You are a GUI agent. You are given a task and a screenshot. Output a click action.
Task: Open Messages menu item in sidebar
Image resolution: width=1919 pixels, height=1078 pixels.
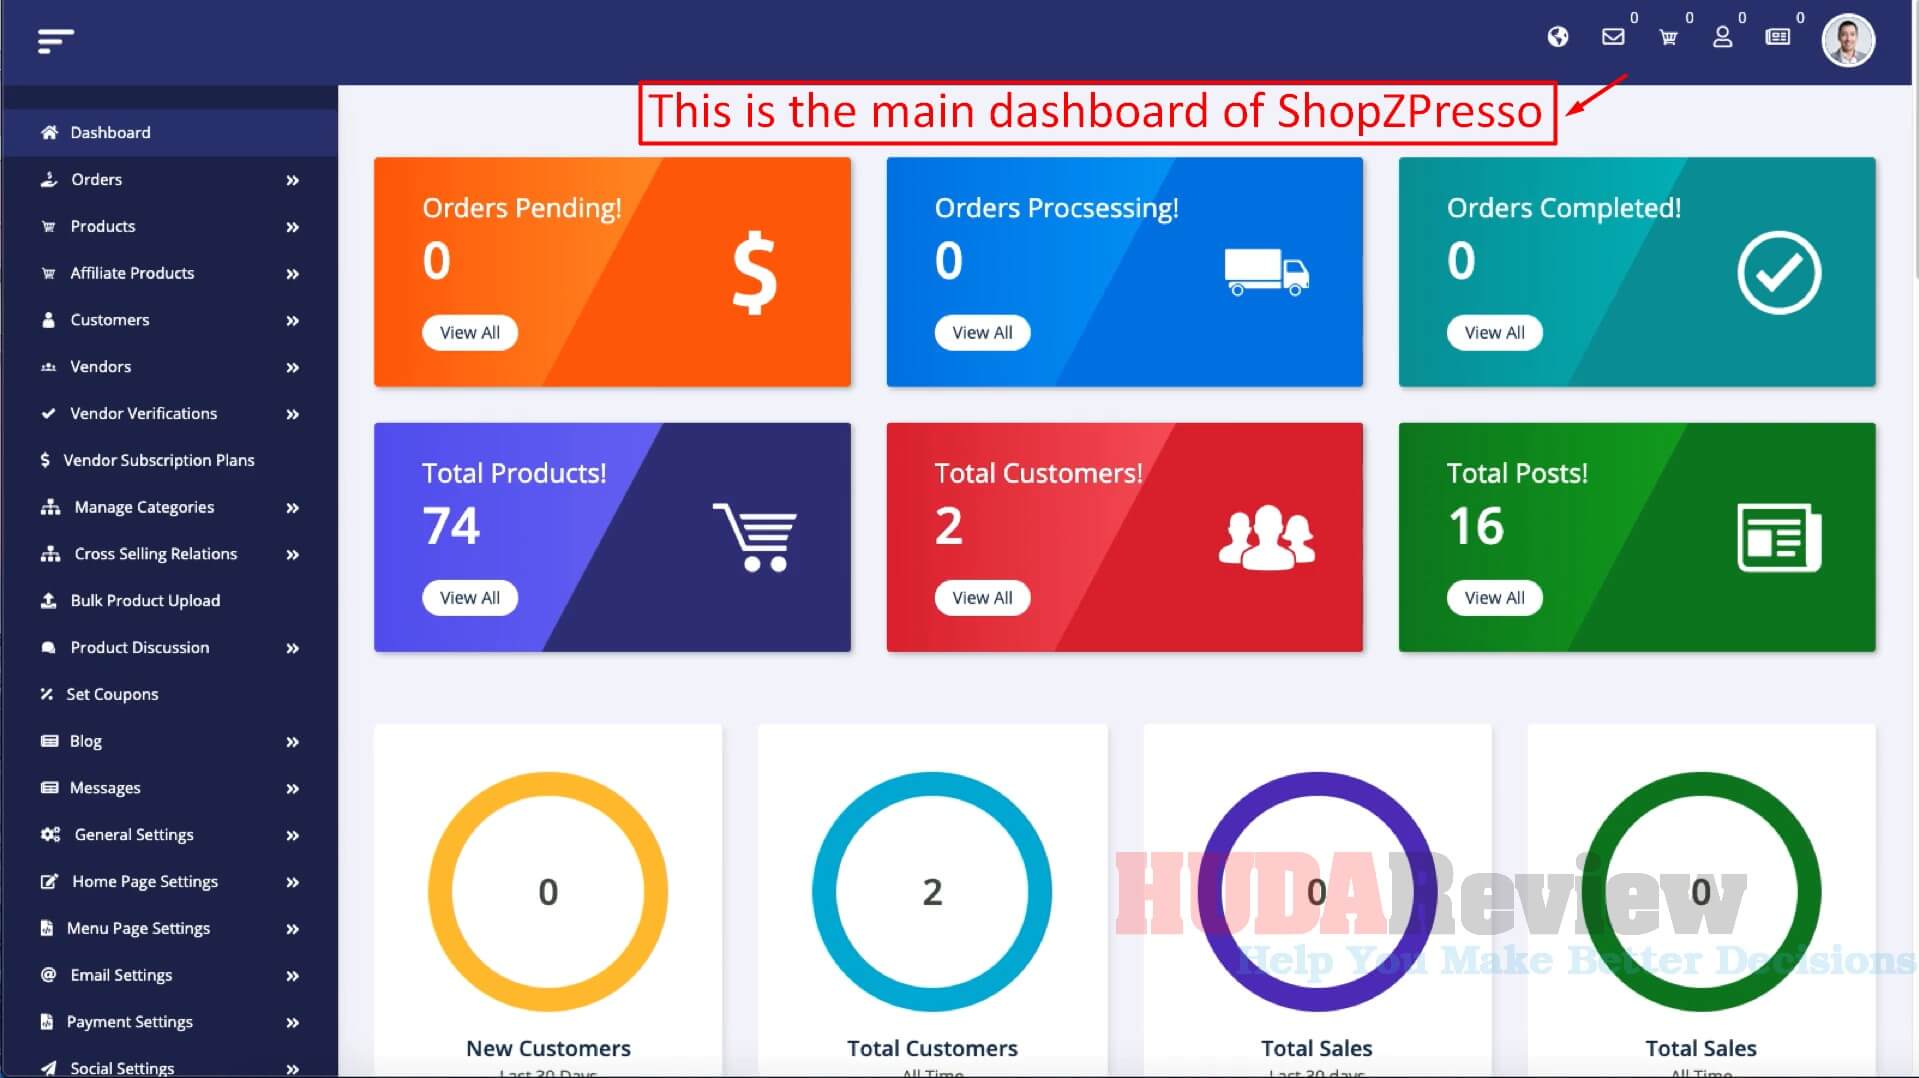tap(168, 788)
